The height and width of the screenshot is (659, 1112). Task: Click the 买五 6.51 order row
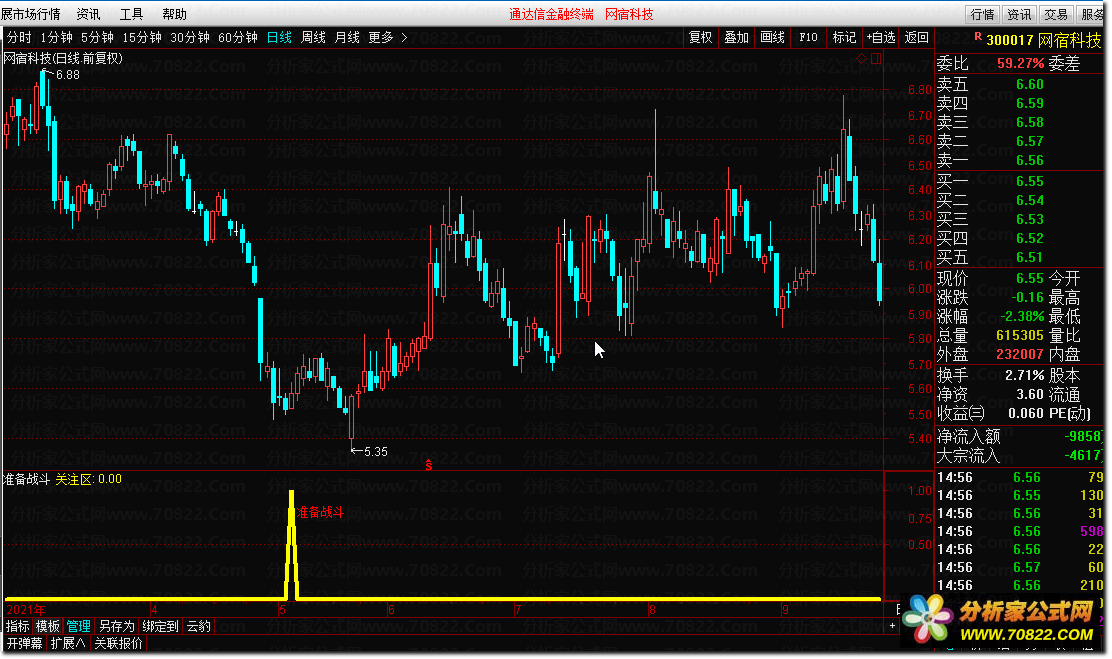(x=1020, y=257)
